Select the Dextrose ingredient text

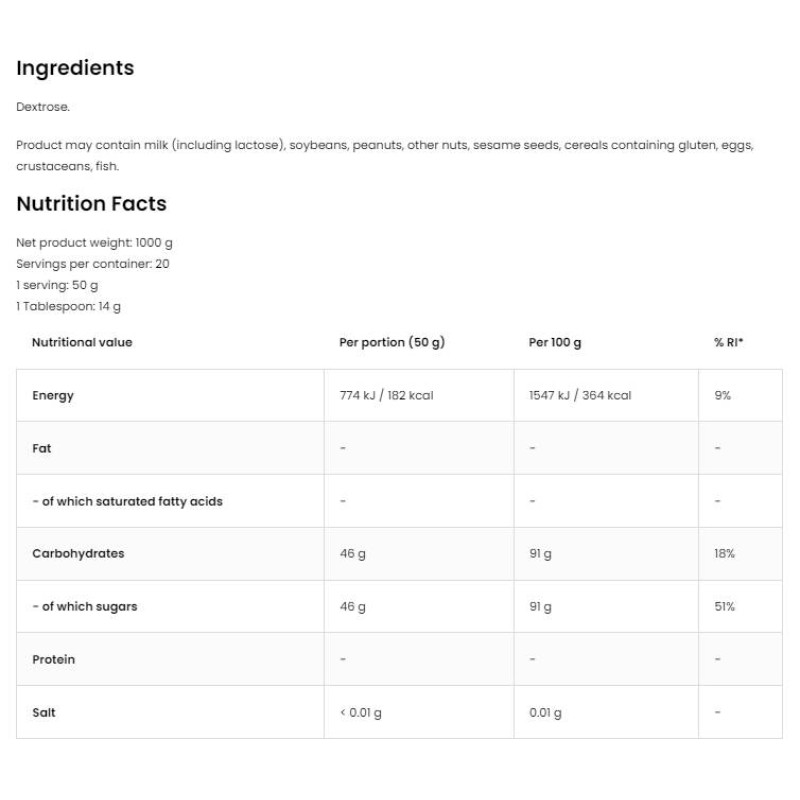pos(43,105)
